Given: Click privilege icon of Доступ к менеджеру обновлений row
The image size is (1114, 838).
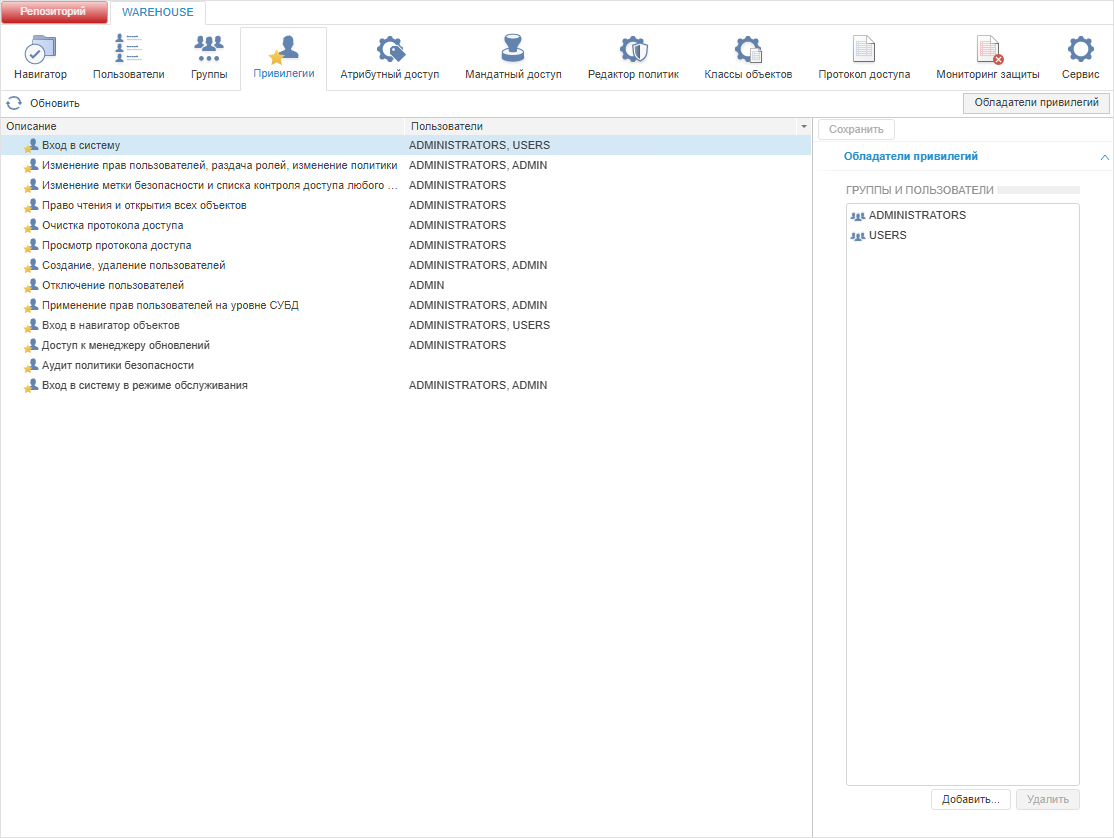Looking at the screenshot, I should point(31,345).
